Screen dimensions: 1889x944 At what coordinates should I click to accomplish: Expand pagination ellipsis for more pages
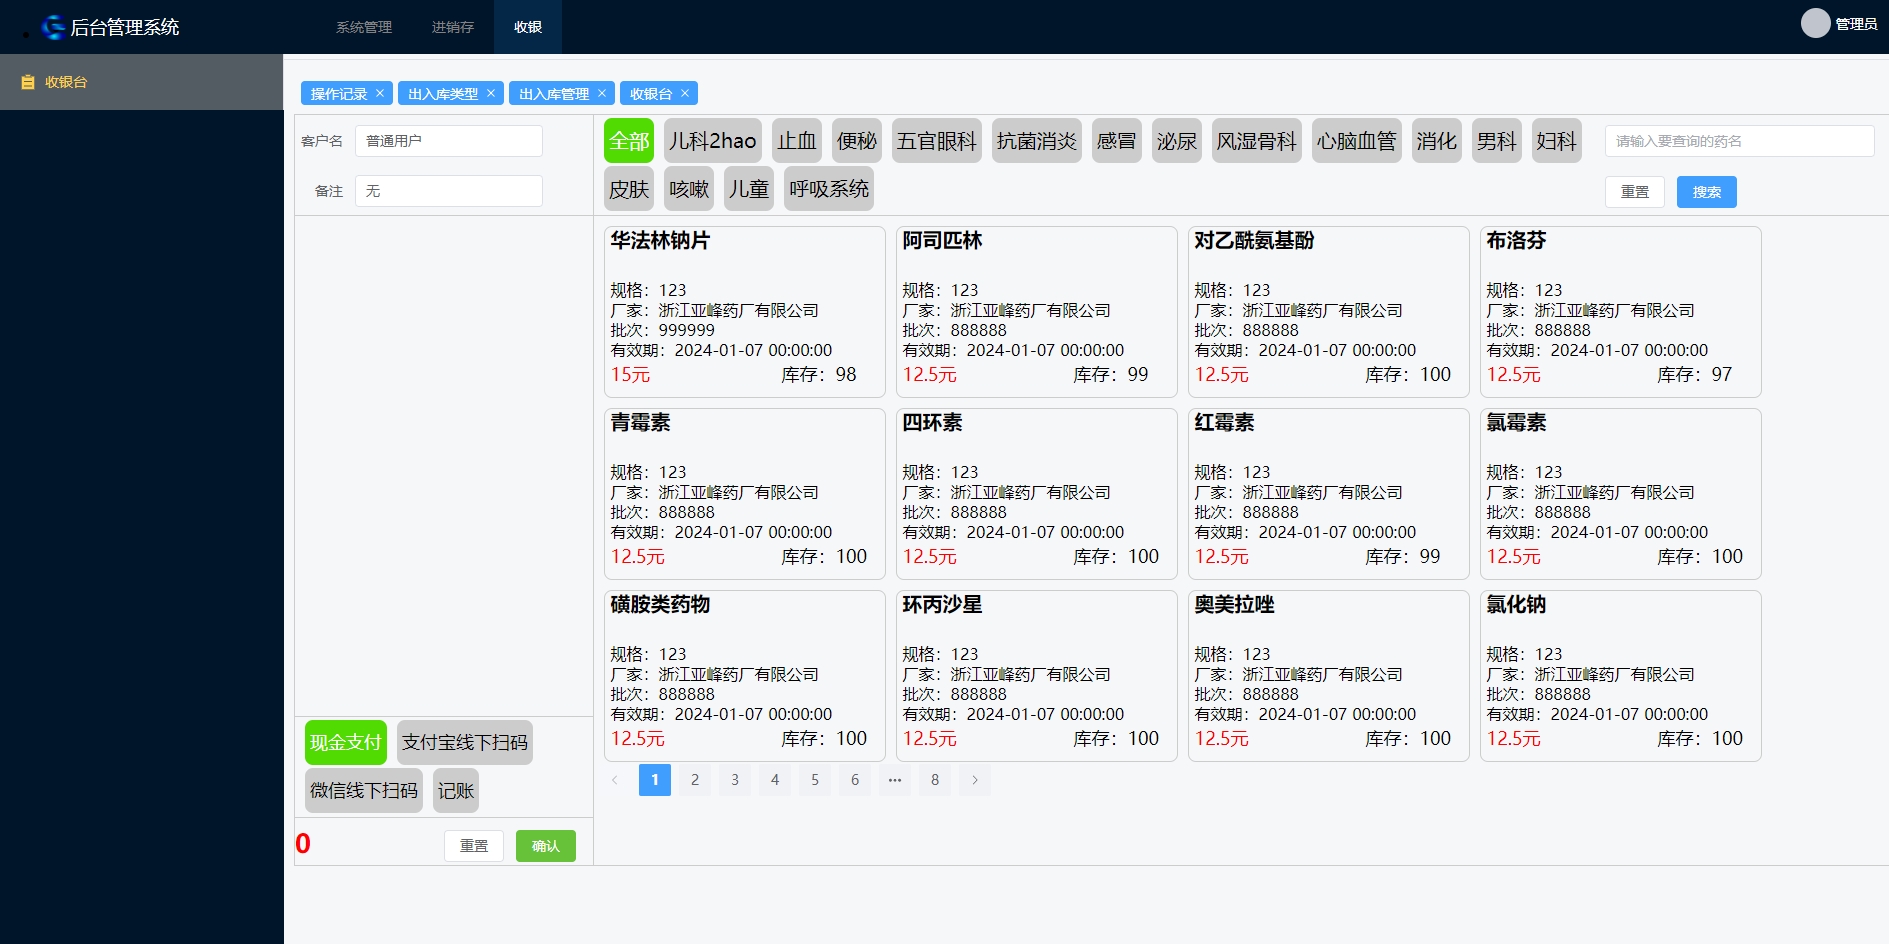tap(895, 780)
